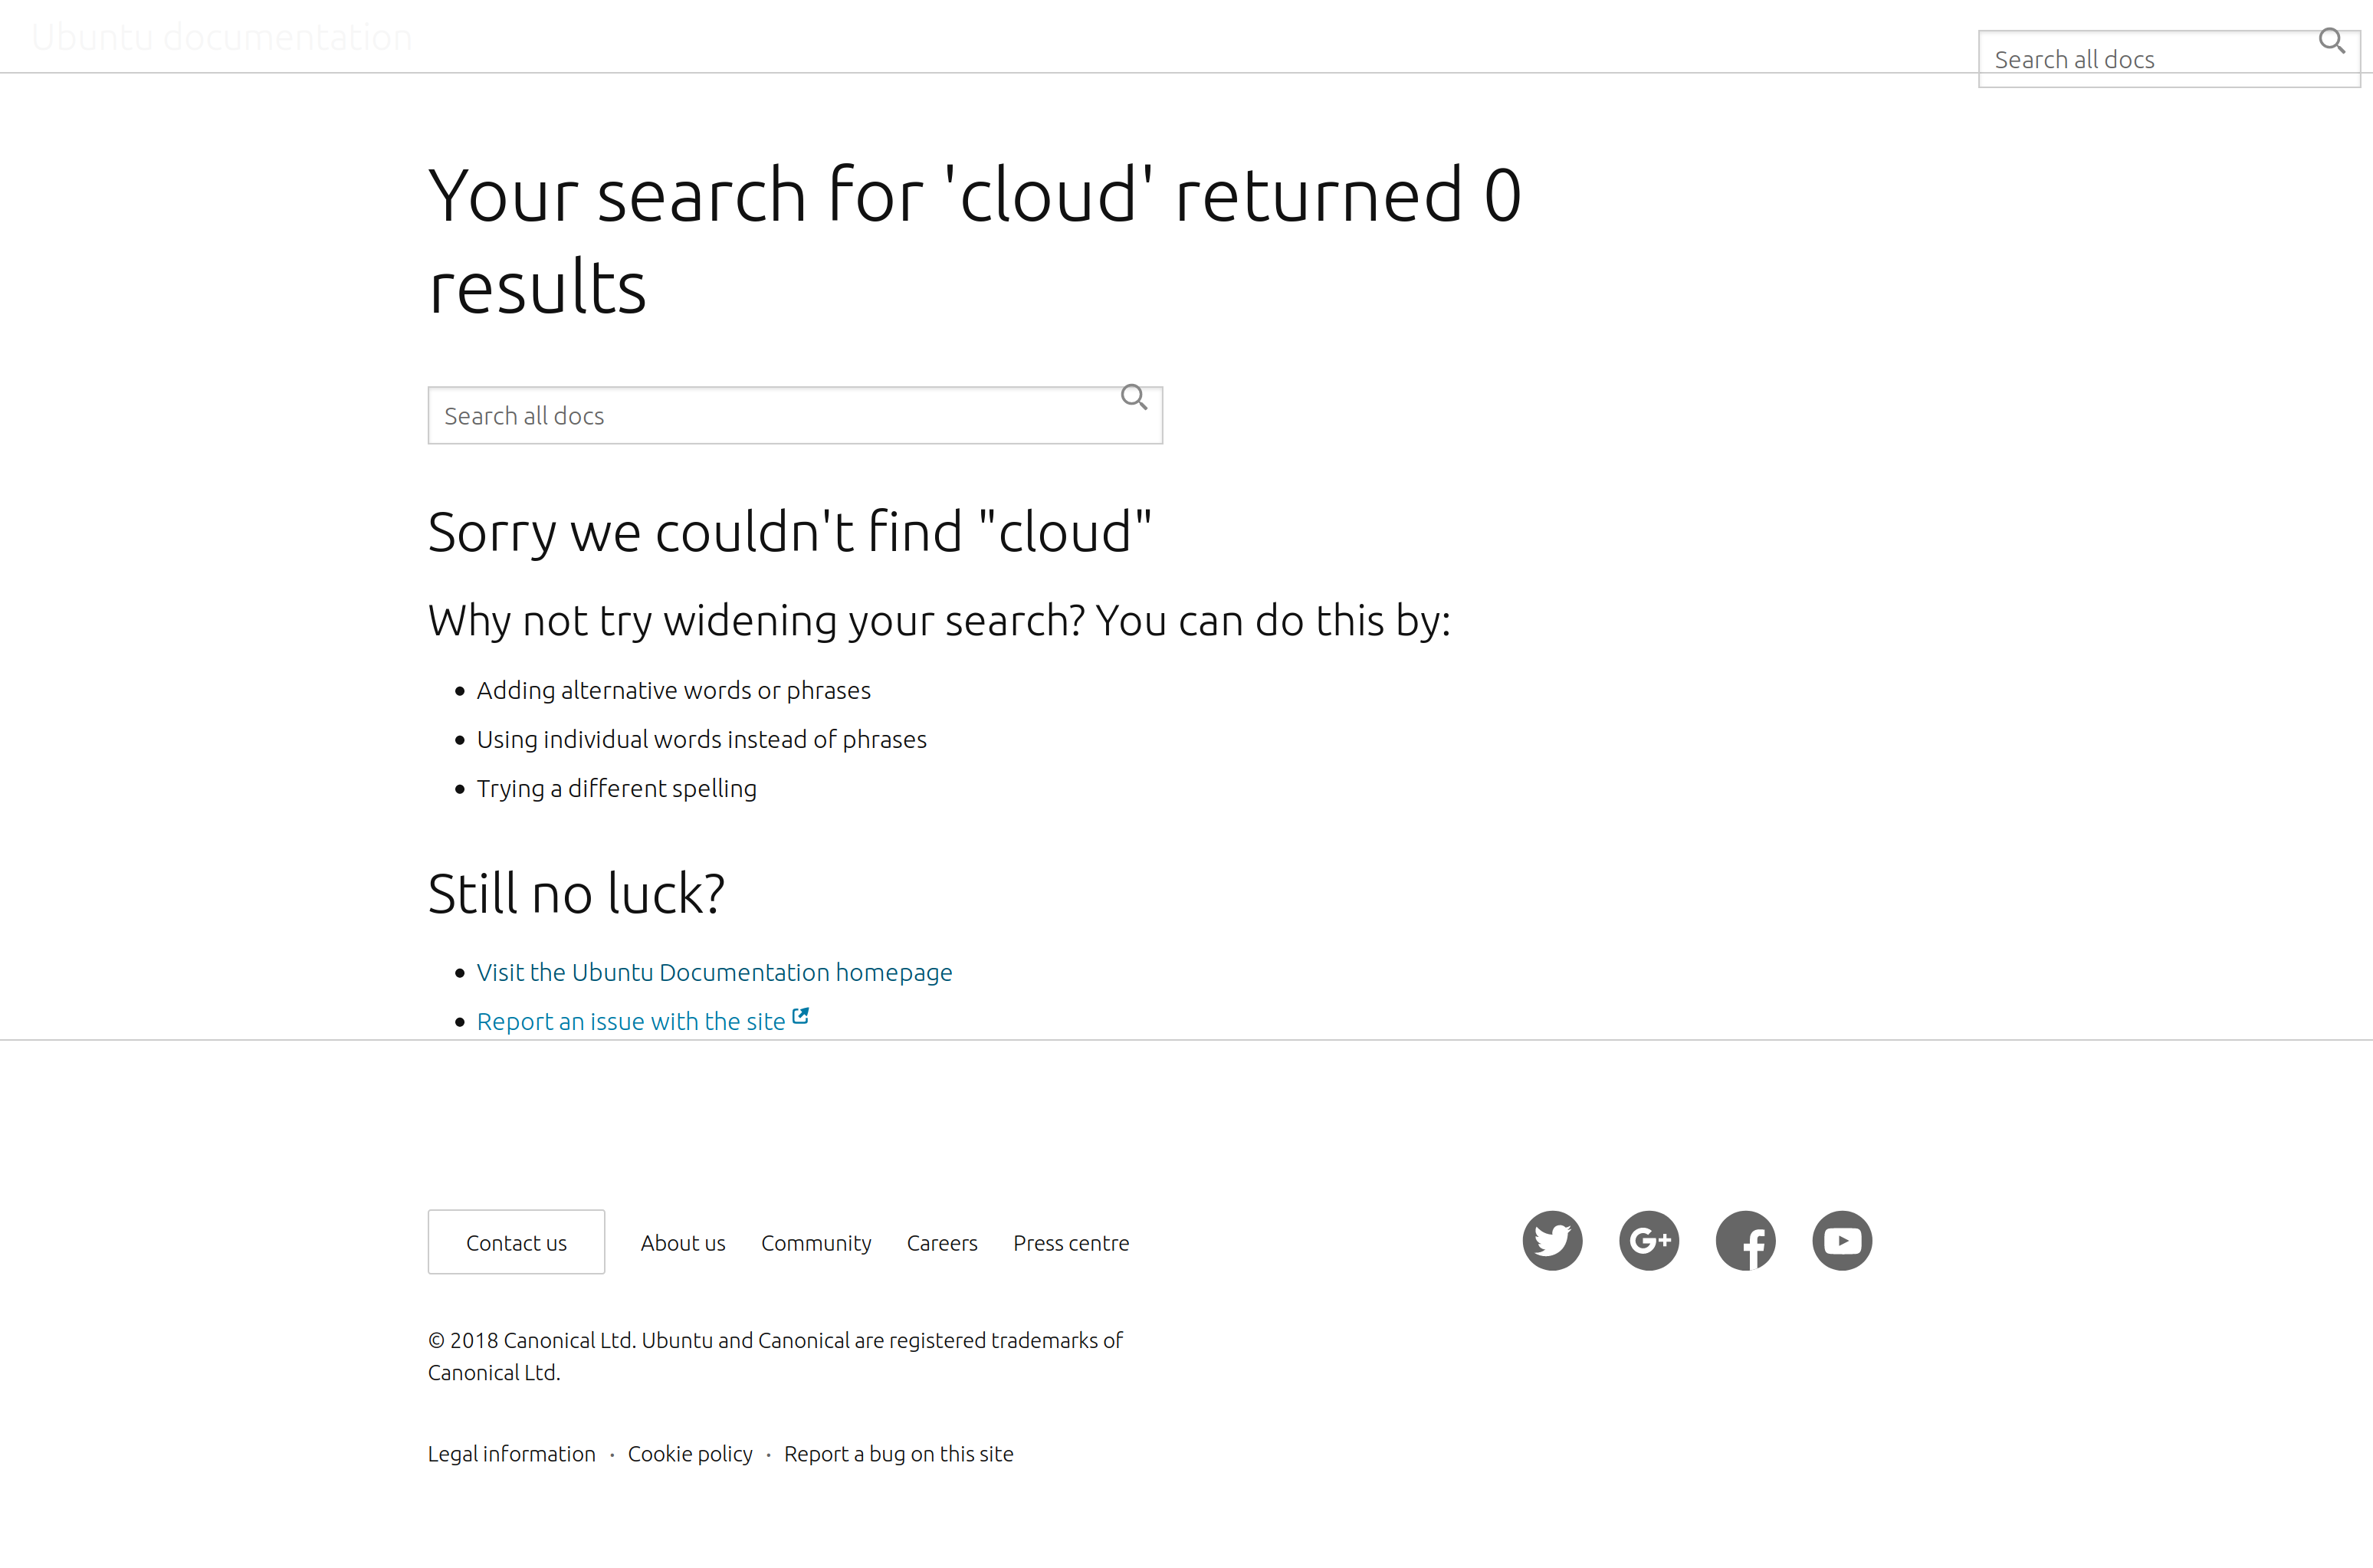Open the Legal information page

[511, 1453]
